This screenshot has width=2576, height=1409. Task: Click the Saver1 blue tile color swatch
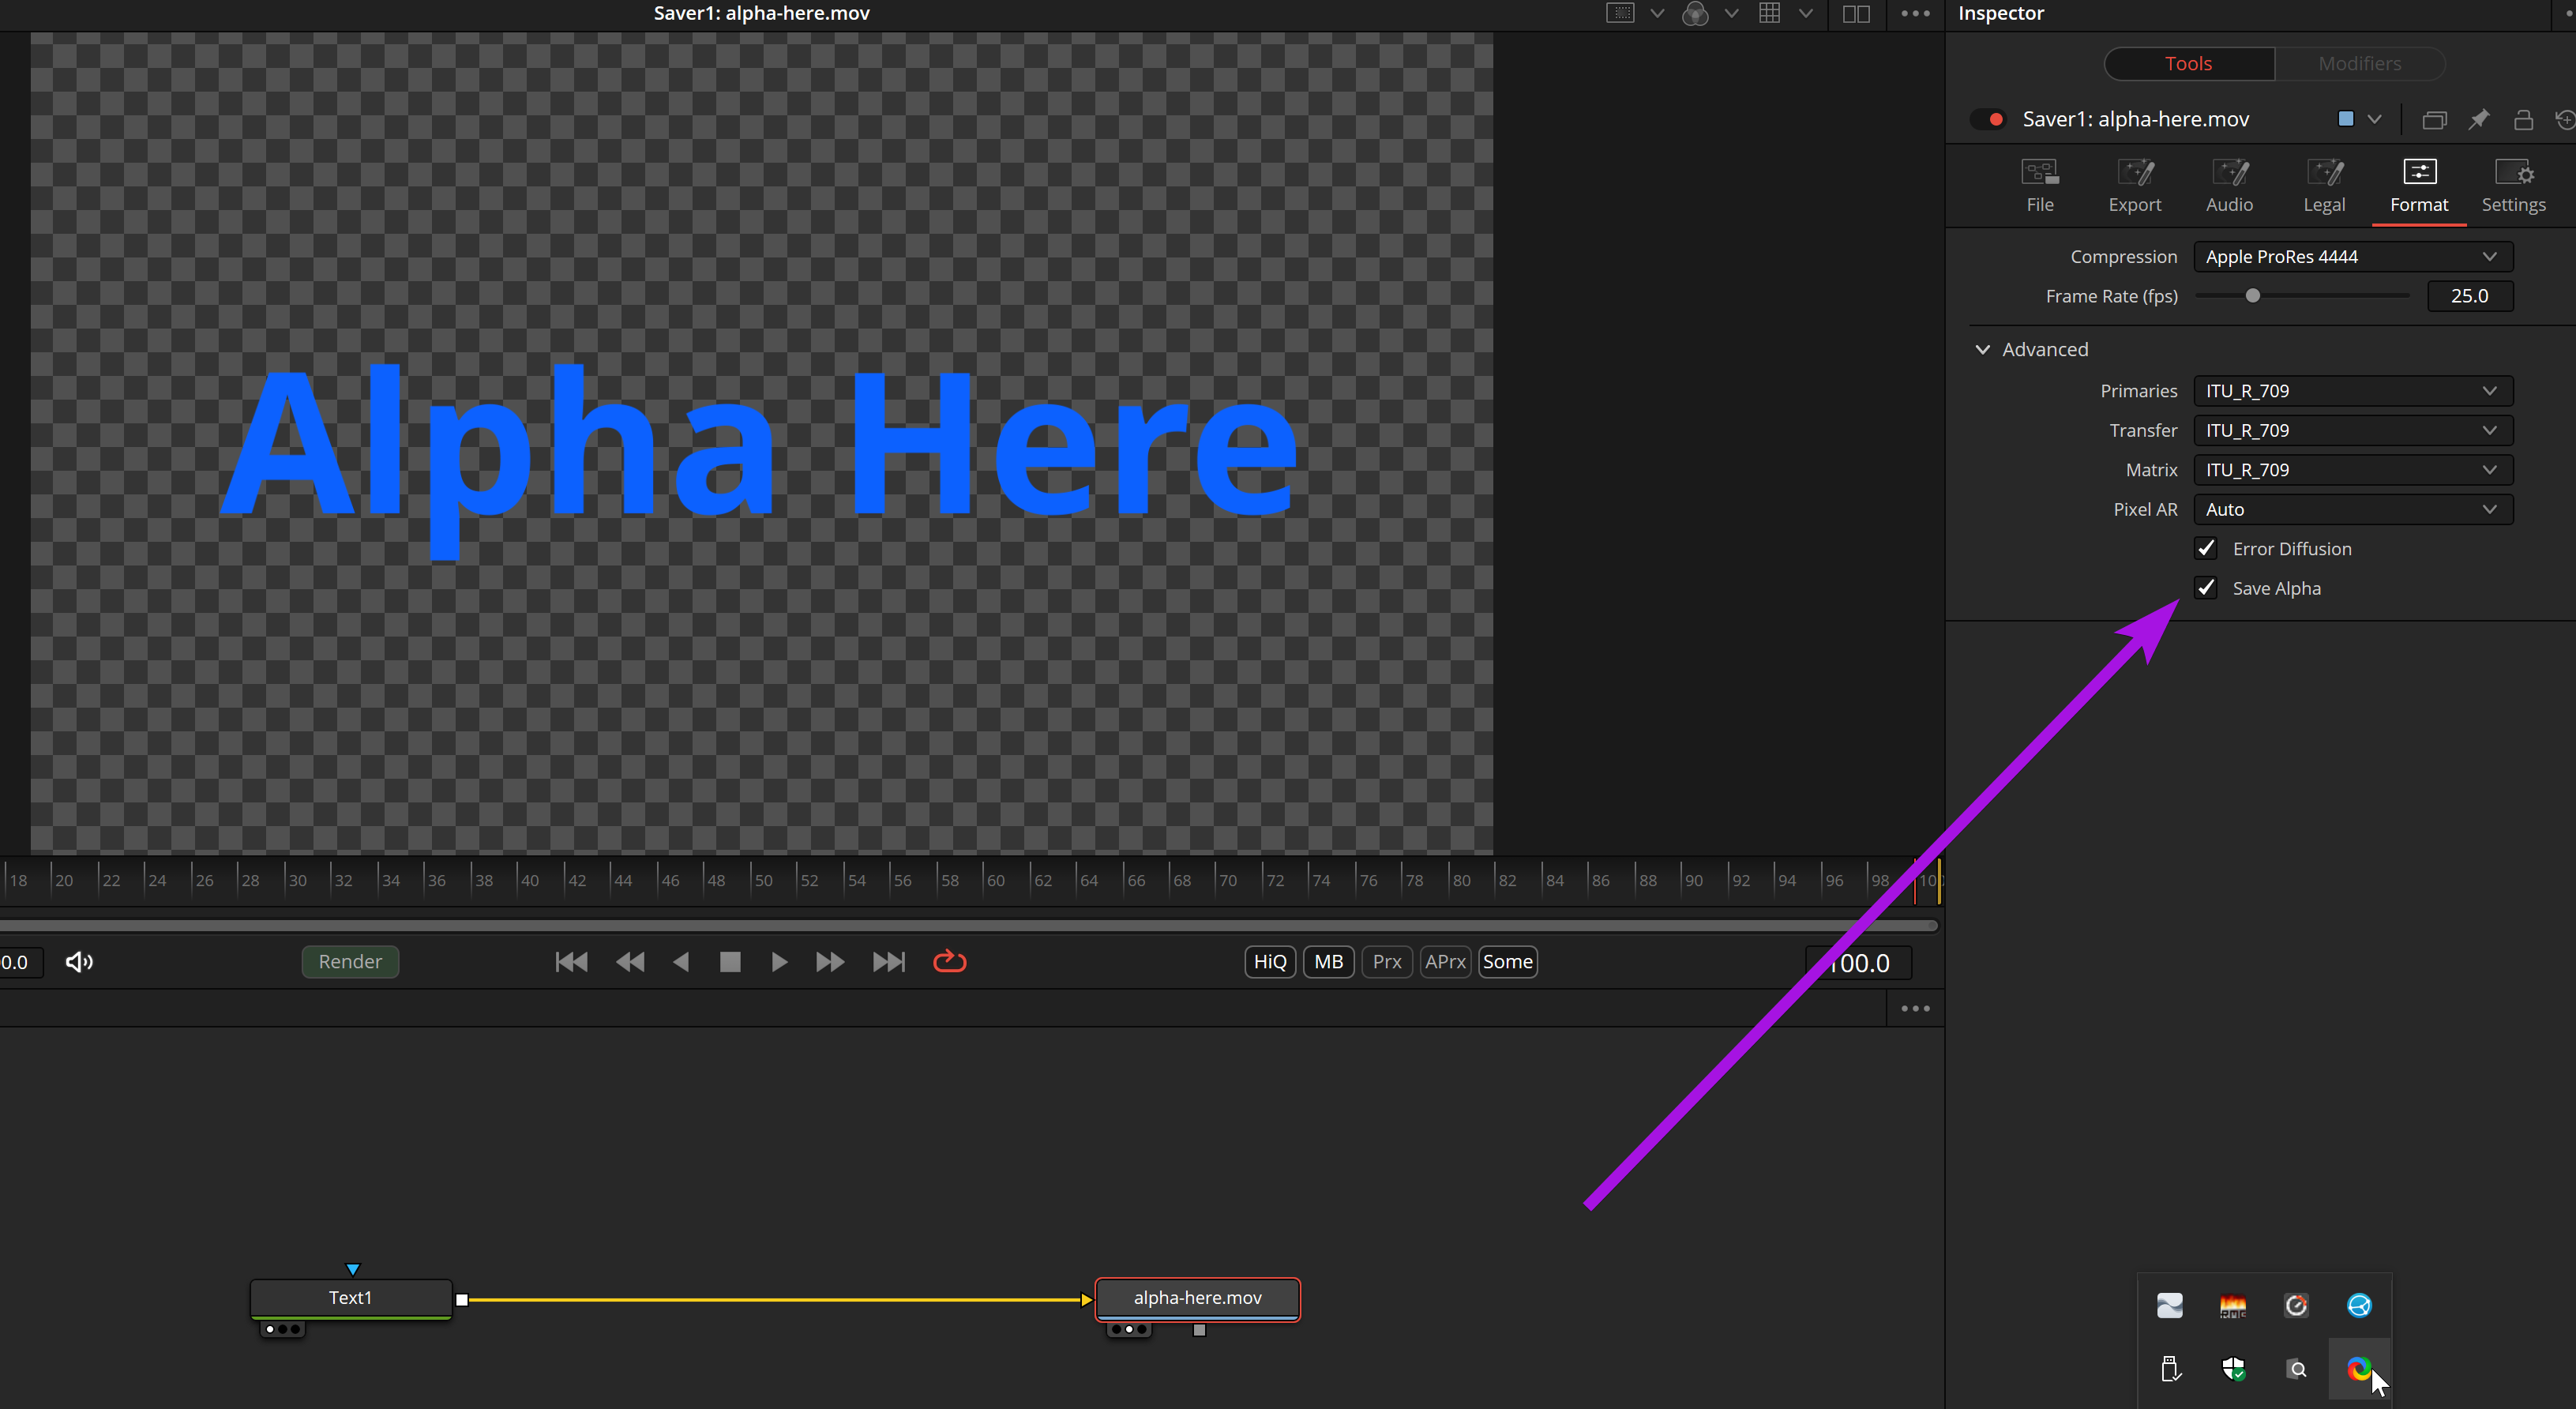tap(2345, 119)
